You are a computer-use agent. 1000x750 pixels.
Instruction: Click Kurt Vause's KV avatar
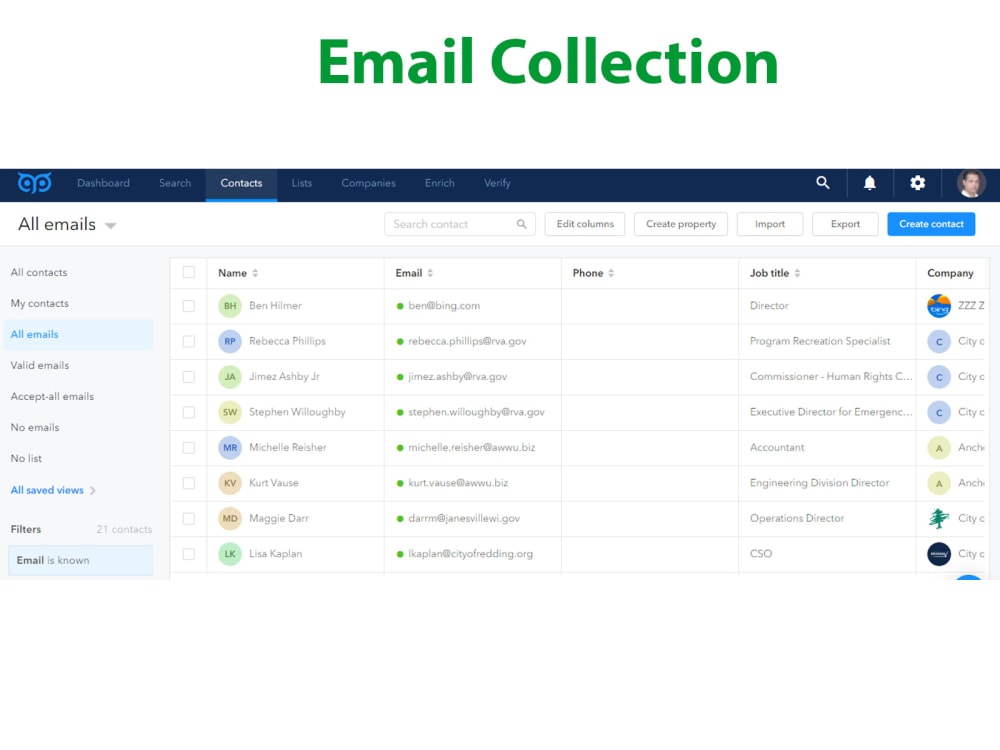click(x=230, y=483)
